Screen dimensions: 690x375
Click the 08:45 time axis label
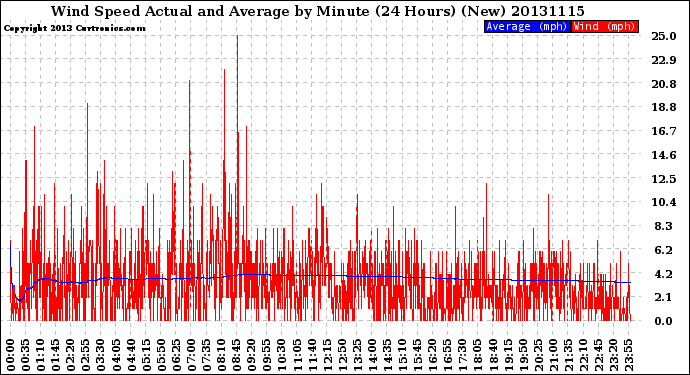[x=236, y=355]
